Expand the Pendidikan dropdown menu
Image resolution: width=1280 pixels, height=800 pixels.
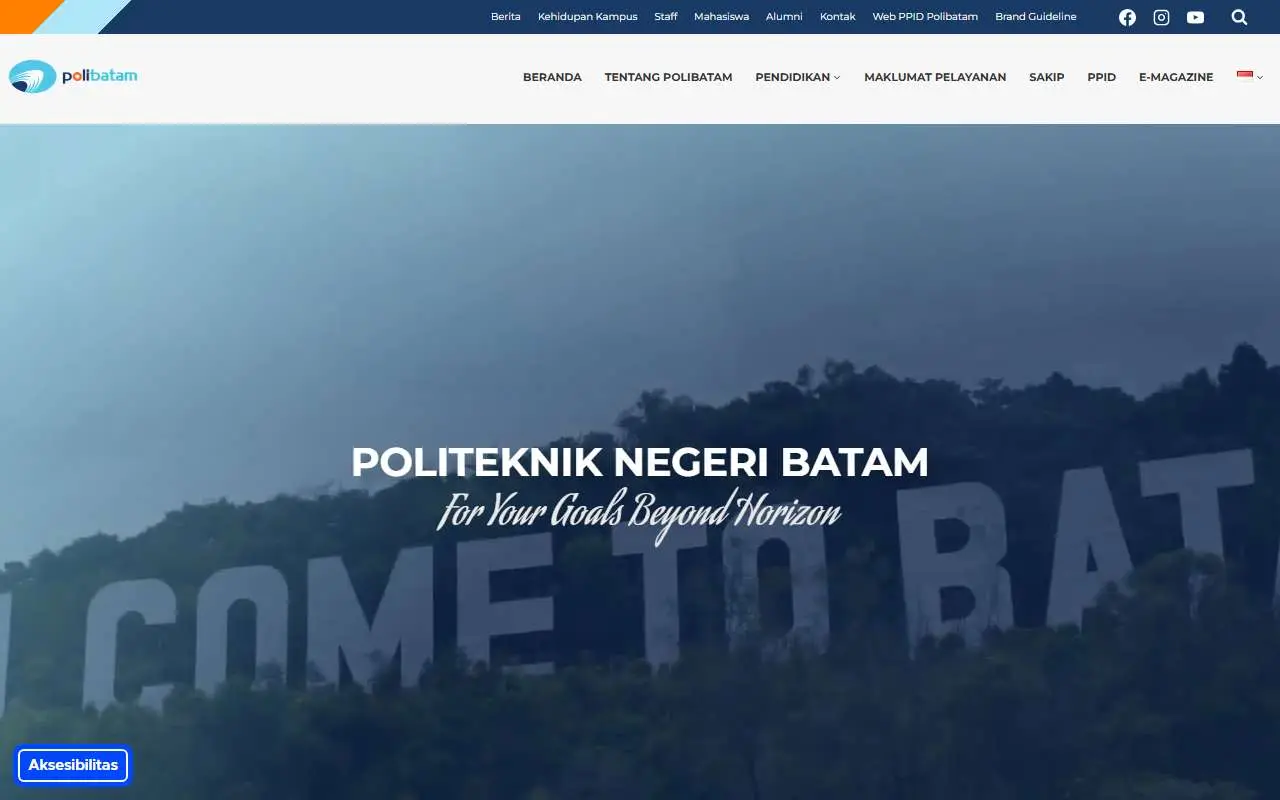[x=798, y=77]
